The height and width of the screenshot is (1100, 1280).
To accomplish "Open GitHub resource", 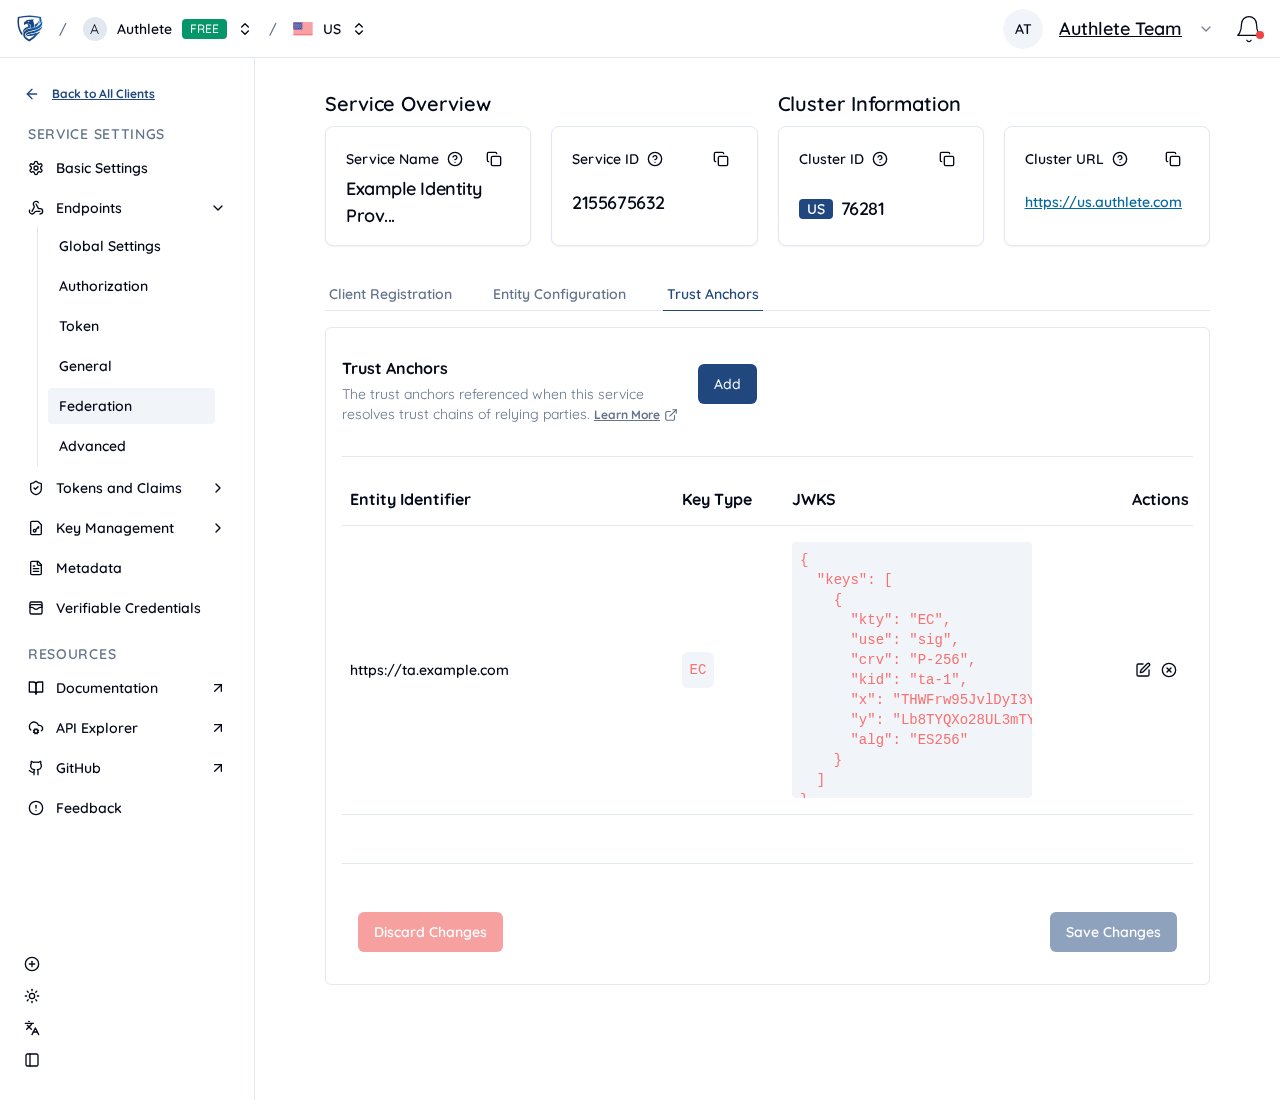I will click(x=78, y=768).
